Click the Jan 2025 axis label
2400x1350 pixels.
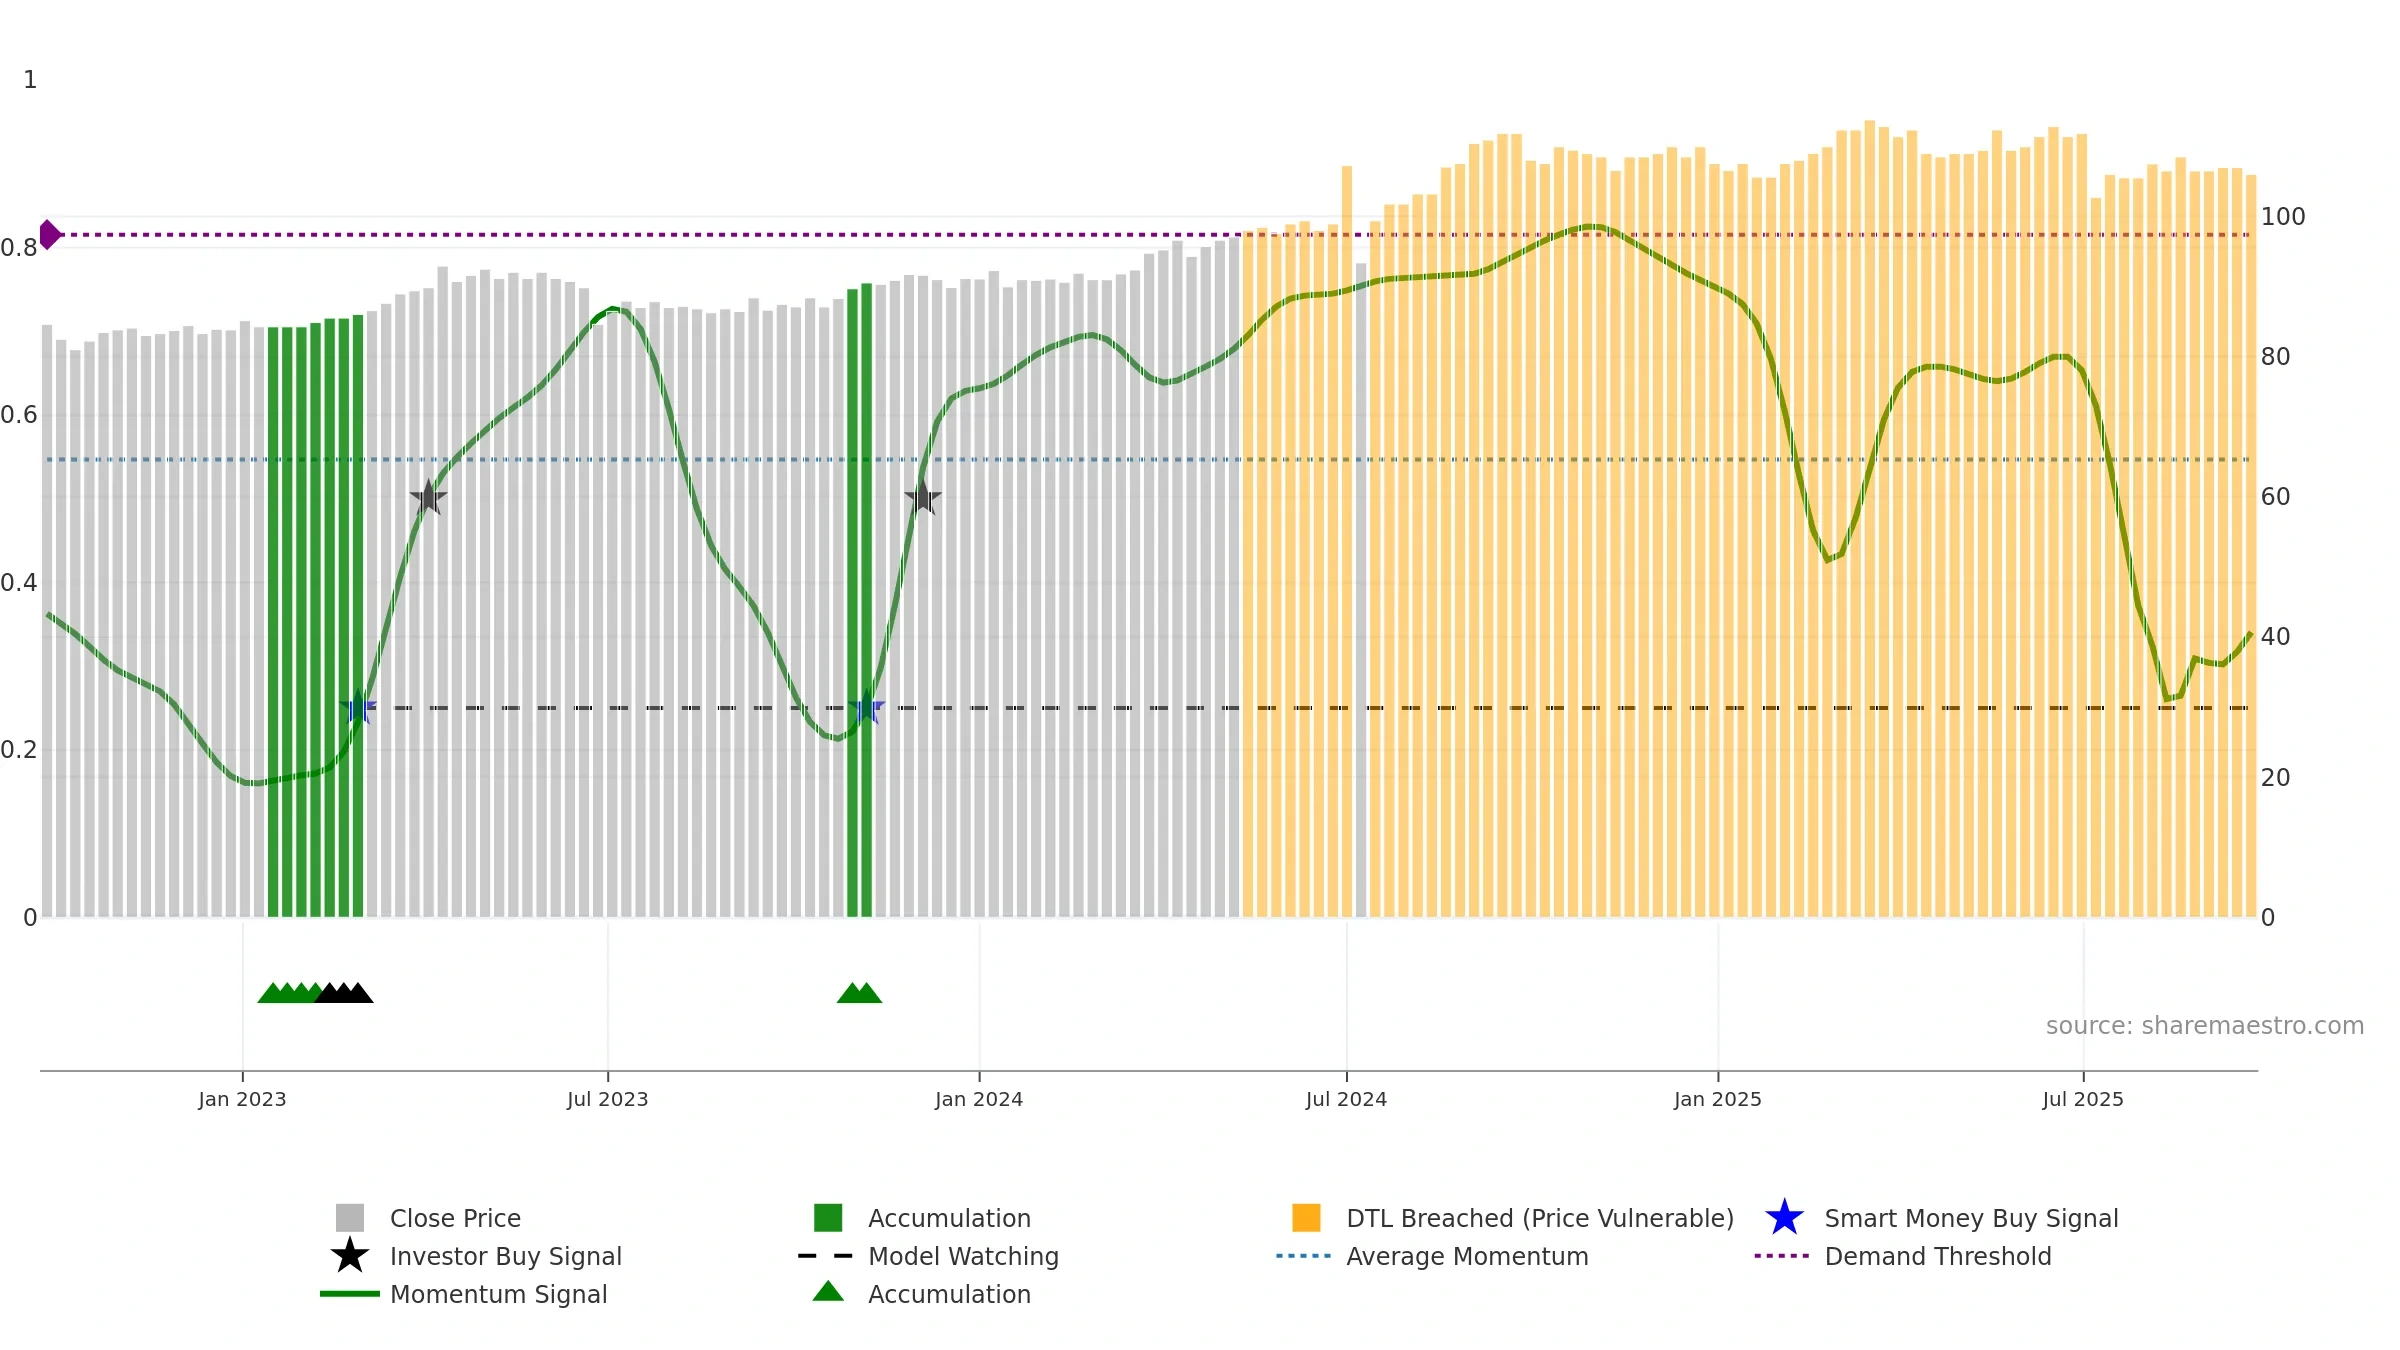(1718, 1100)
